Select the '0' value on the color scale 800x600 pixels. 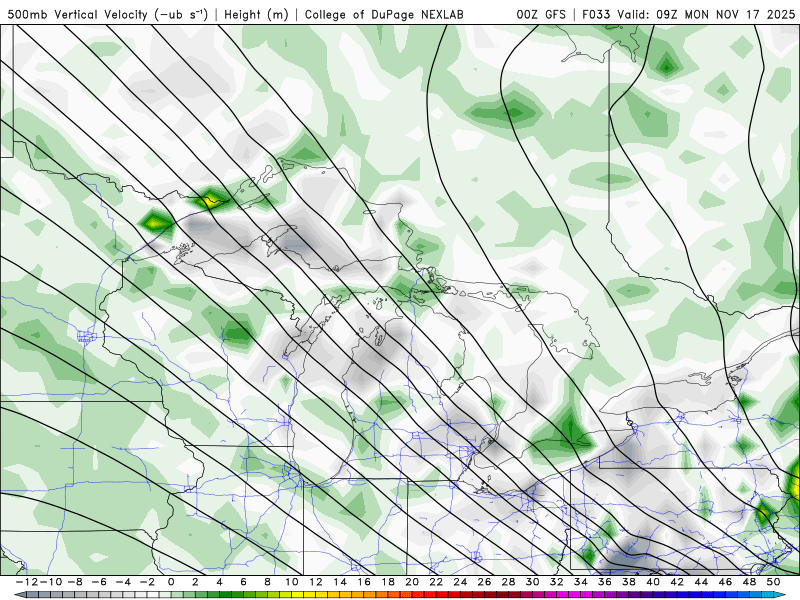point(171,582)
